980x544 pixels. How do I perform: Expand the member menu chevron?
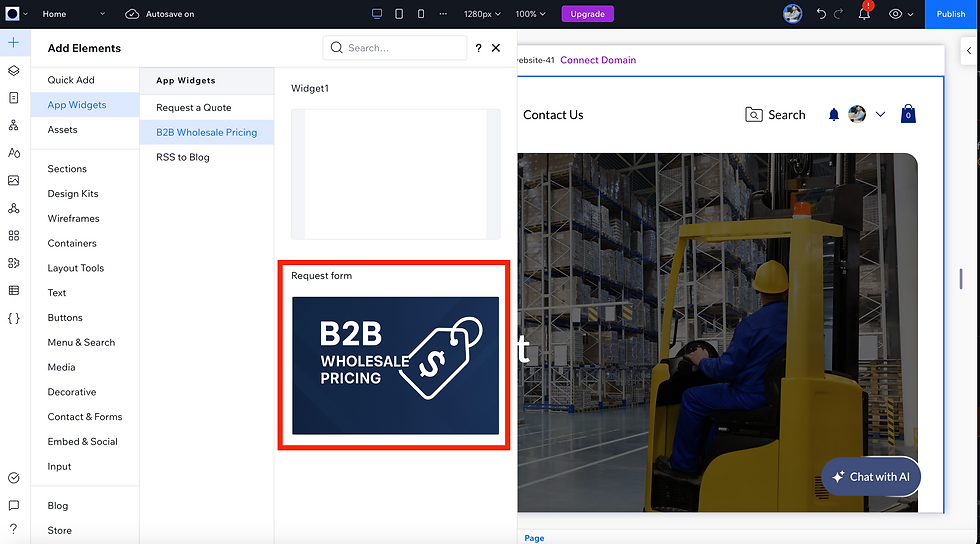point(881,114)
